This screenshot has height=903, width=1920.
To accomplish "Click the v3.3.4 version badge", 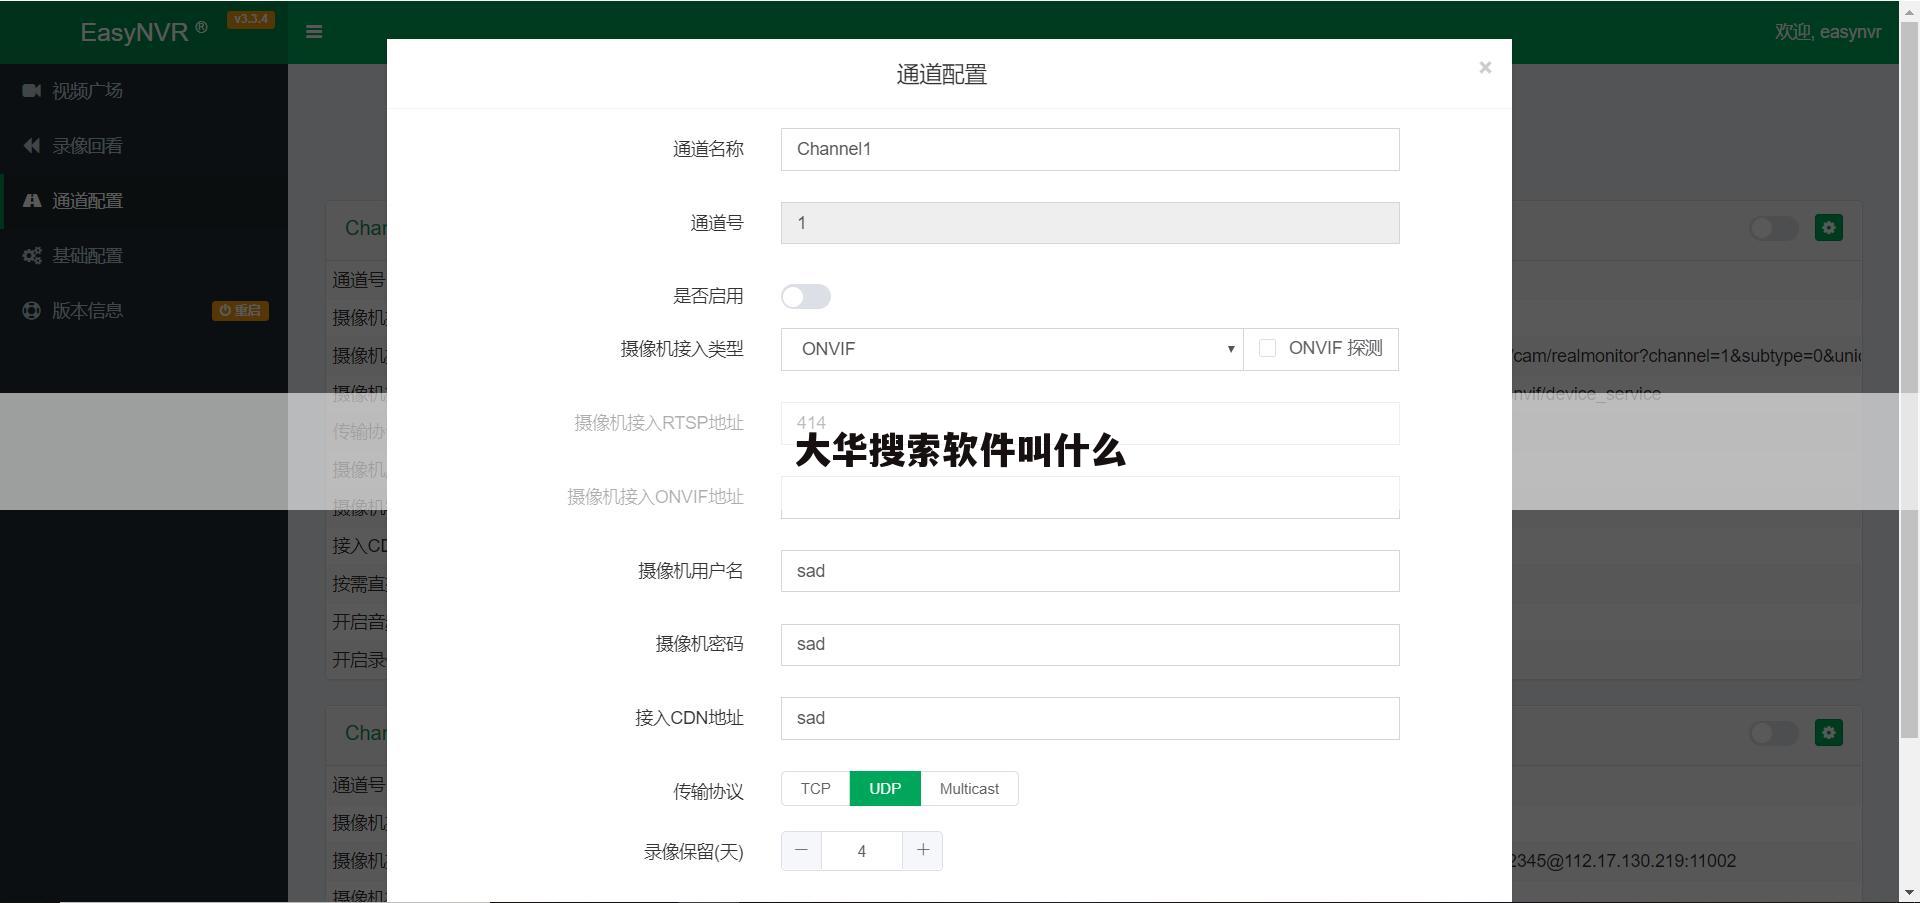I will pos(251,19).
